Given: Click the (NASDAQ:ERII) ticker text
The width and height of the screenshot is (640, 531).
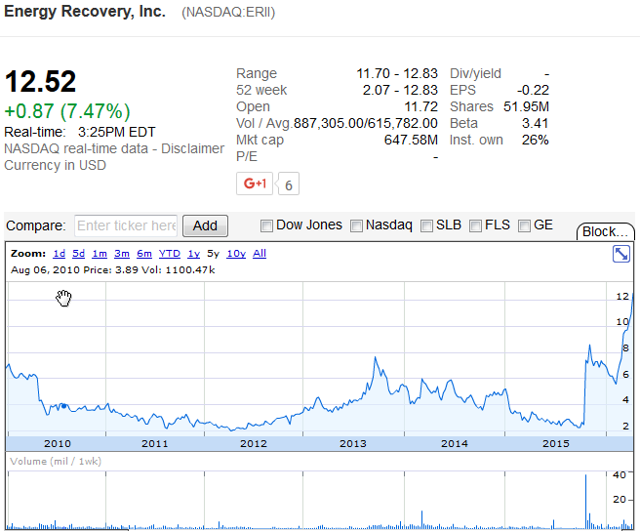Looking at the screenshot, I should (228, 12).
